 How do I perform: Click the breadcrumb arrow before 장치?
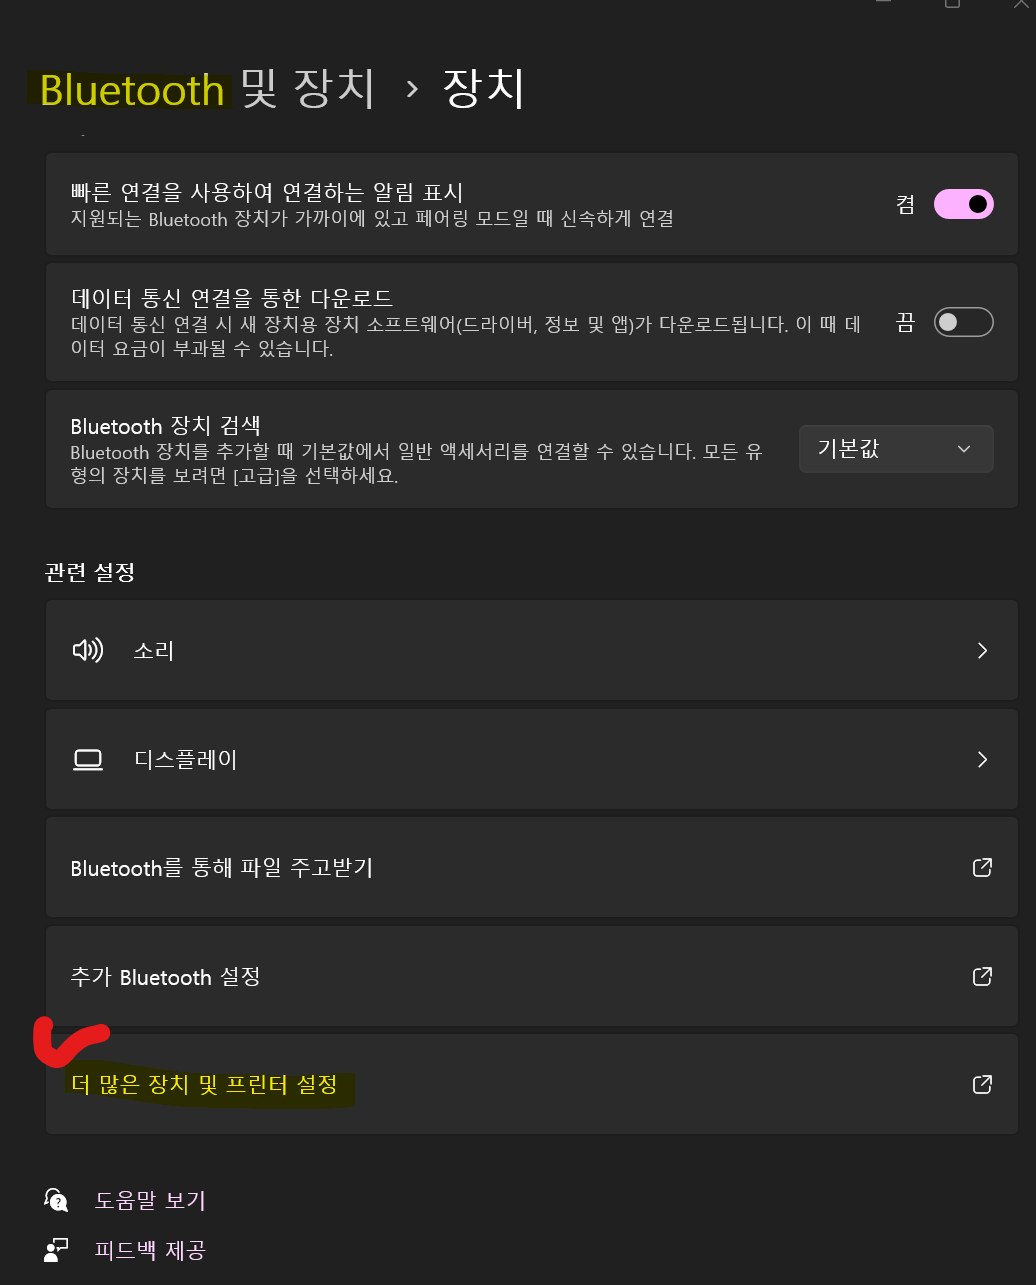[x=411, y=89]
